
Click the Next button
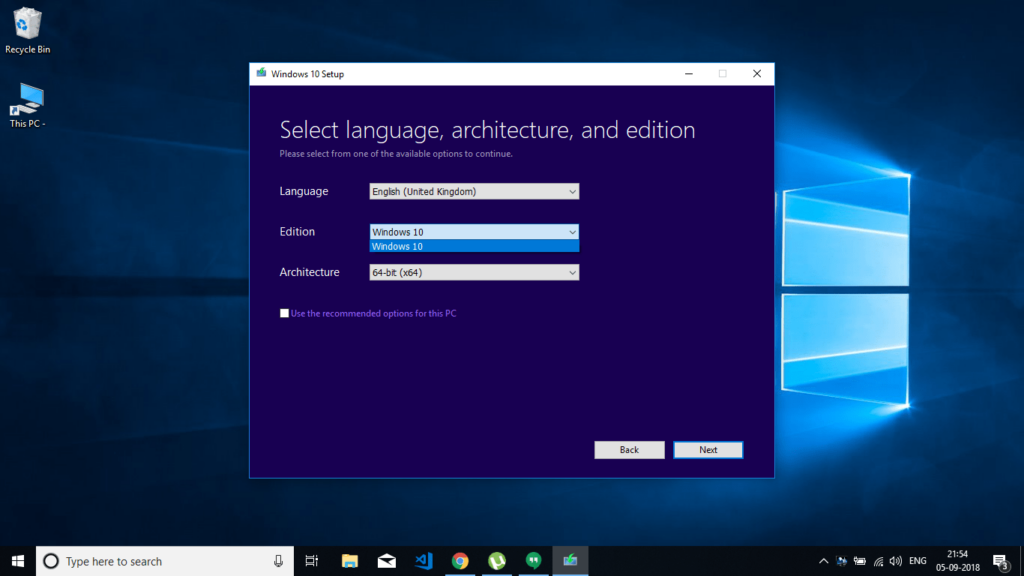pyautogui.click(x=708, y=450)
